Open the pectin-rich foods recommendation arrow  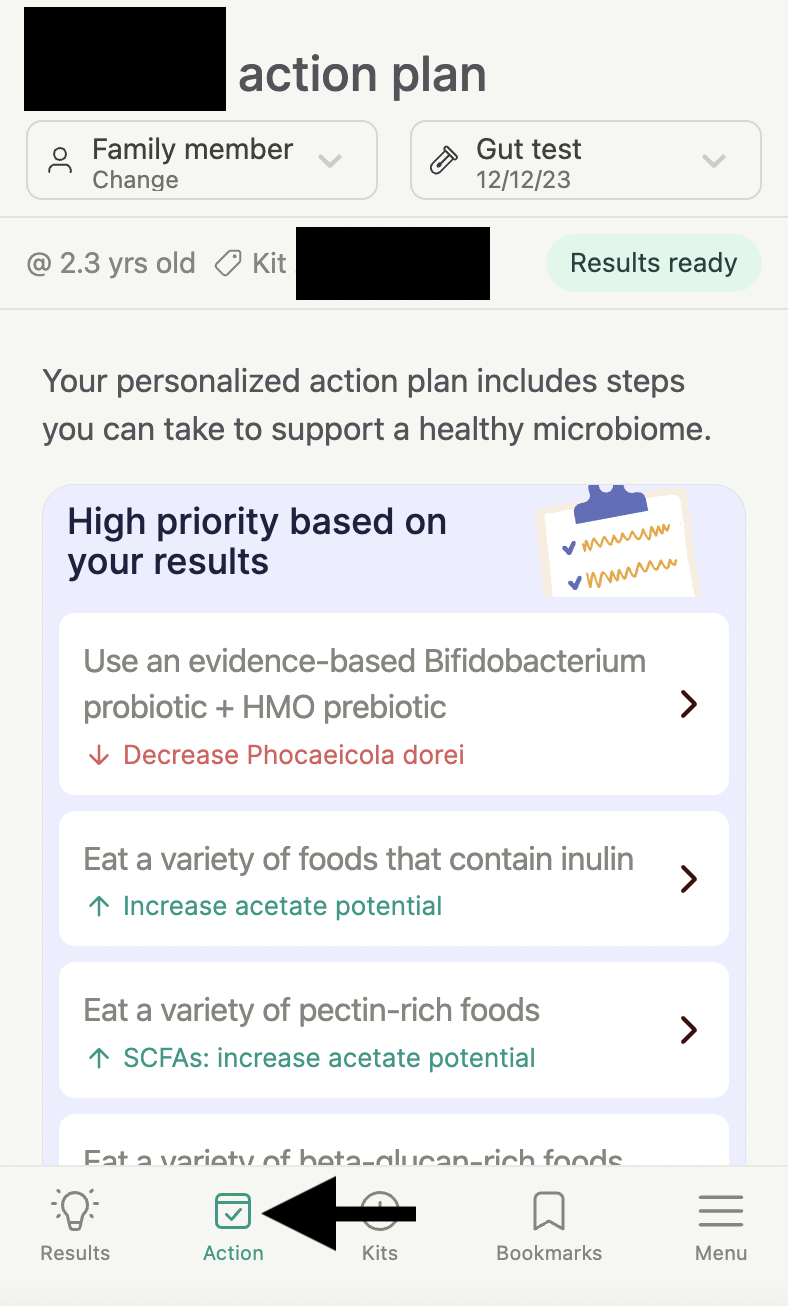point(688,1030)
